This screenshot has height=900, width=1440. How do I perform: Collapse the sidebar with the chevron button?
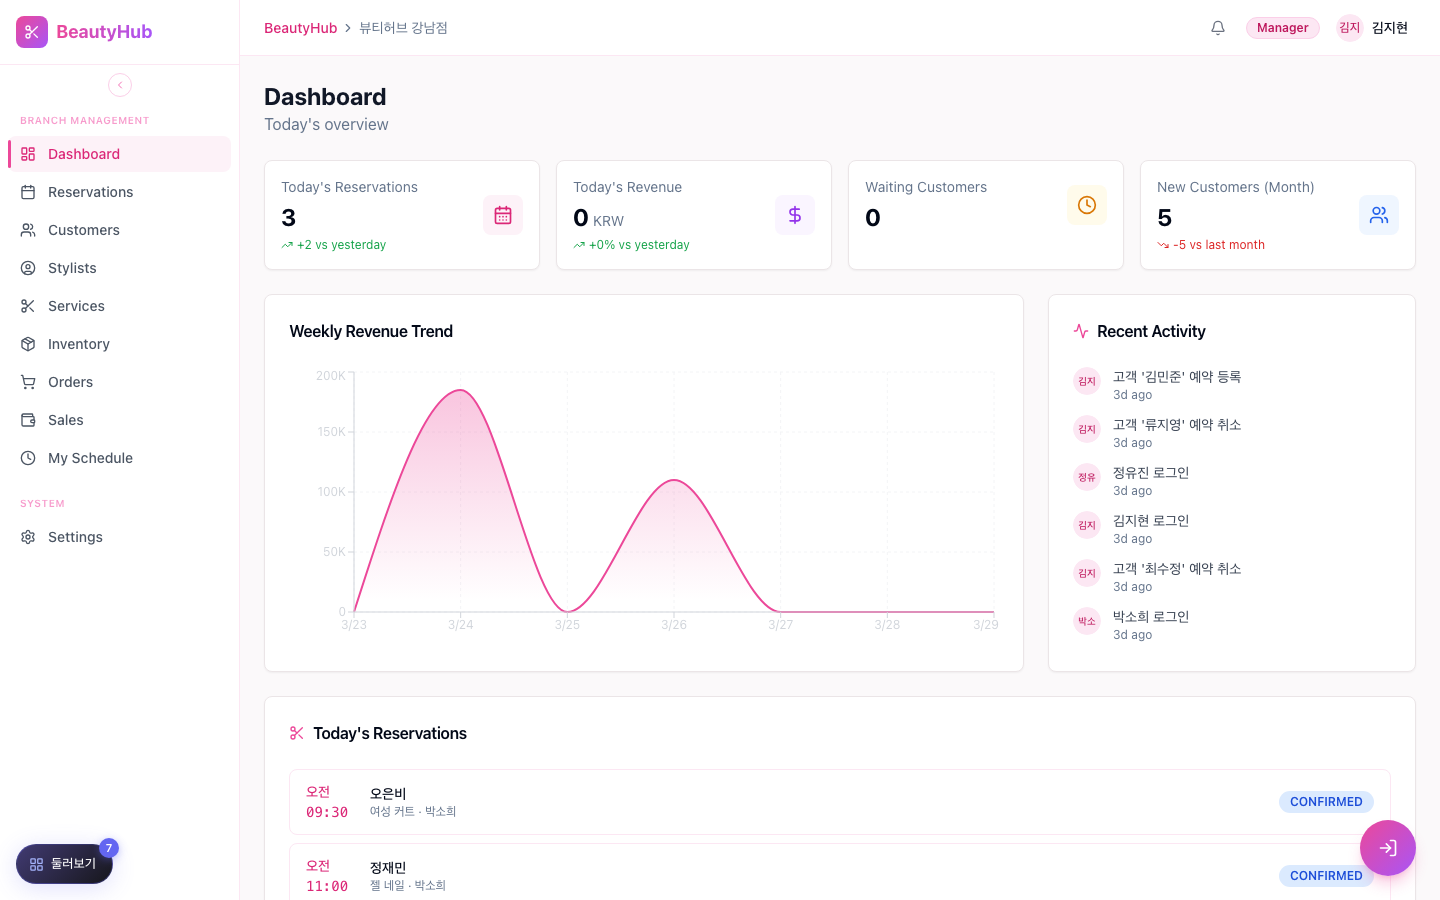120,85
